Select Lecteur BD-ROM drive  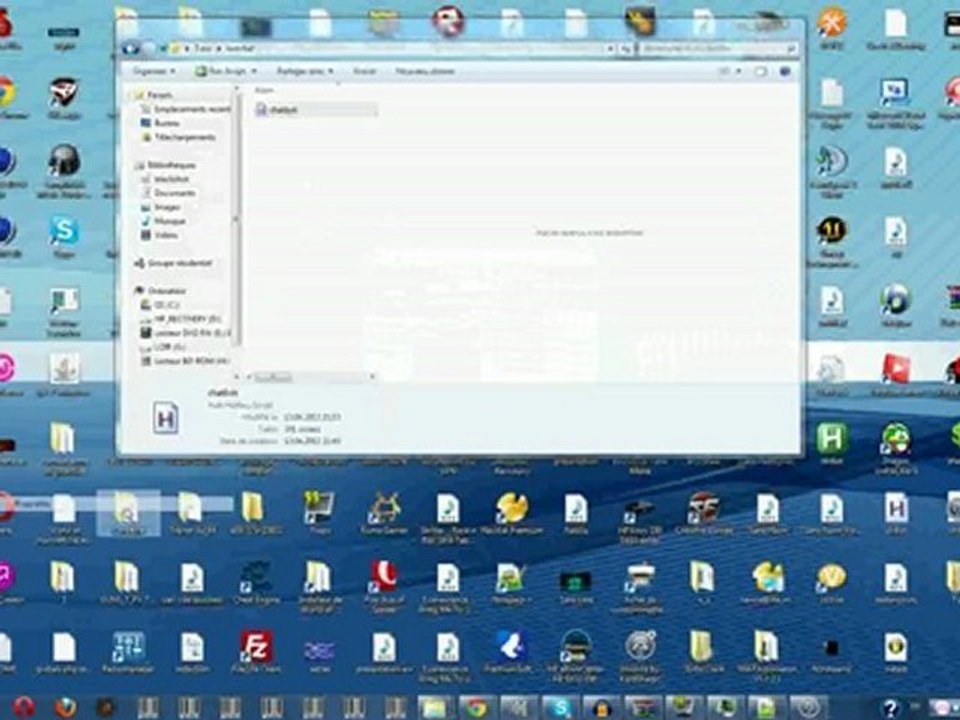tap(186, 361)
